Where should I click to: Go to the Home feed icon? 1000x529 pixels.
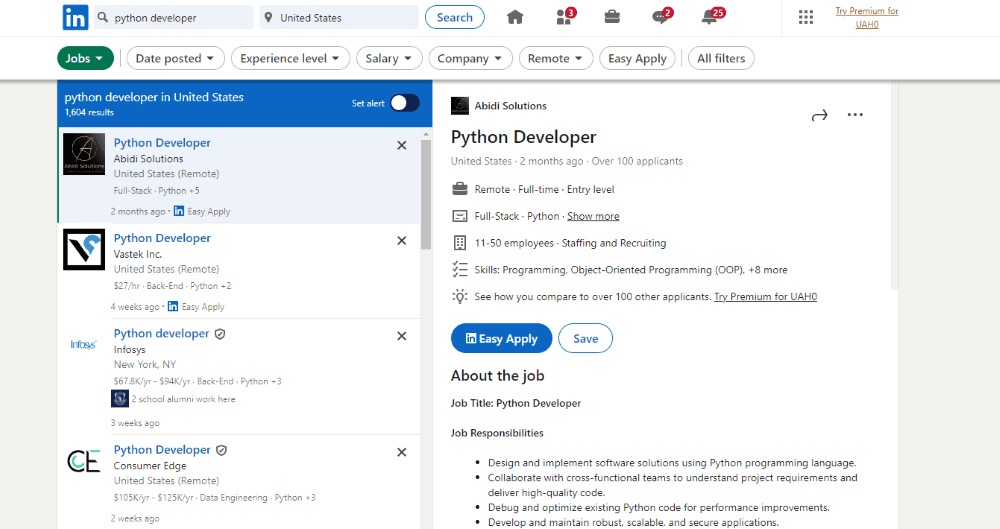[515, 17]
